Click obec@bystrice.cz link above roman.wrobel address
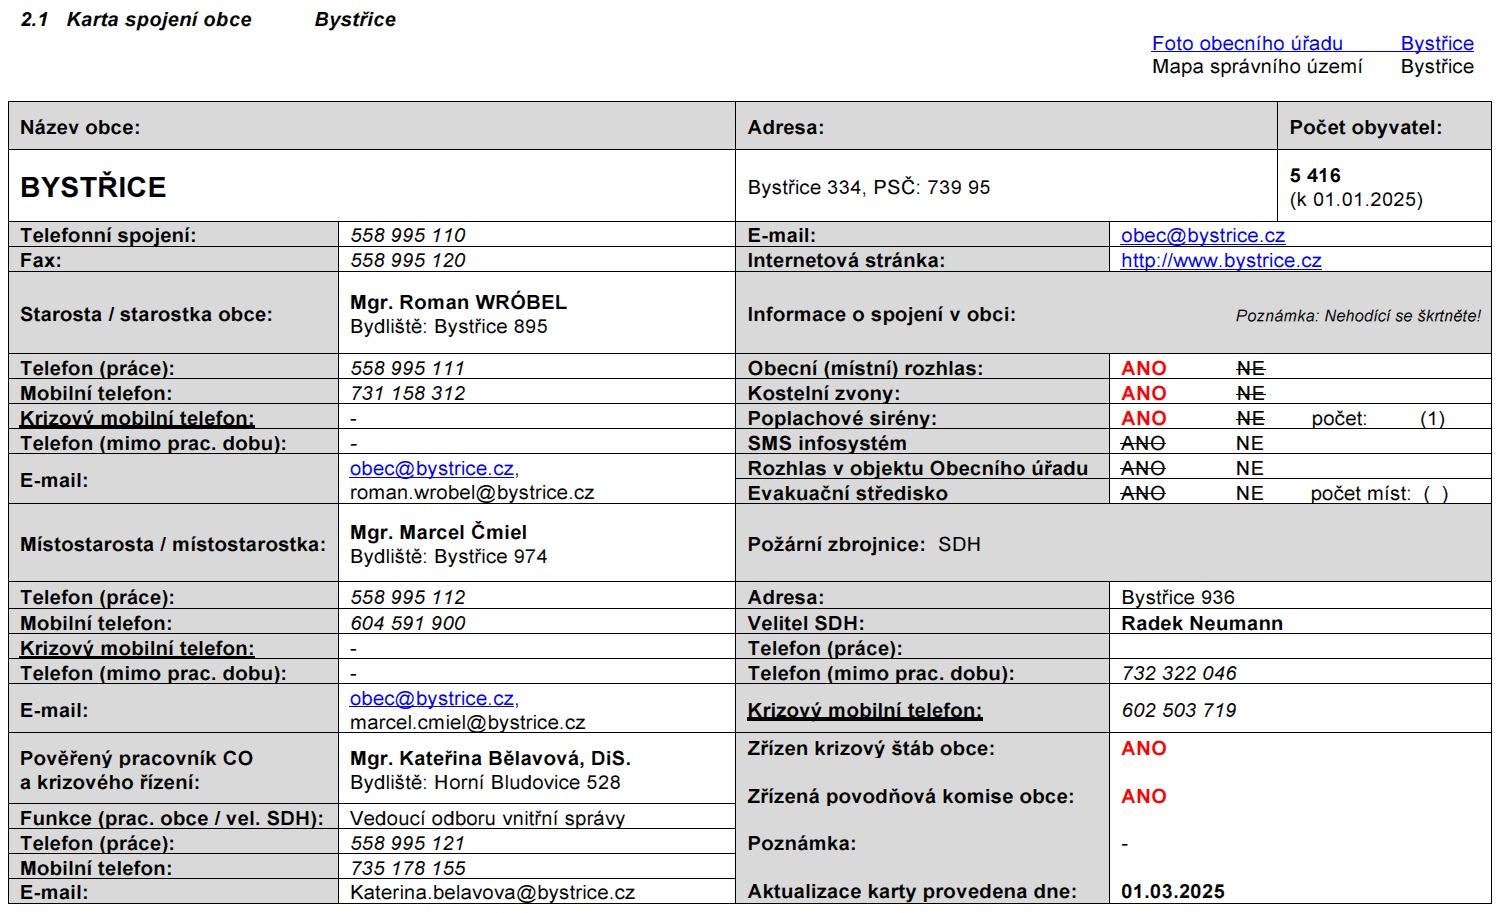The height and width of the screenshot is (913, 1499). point(432,468)
